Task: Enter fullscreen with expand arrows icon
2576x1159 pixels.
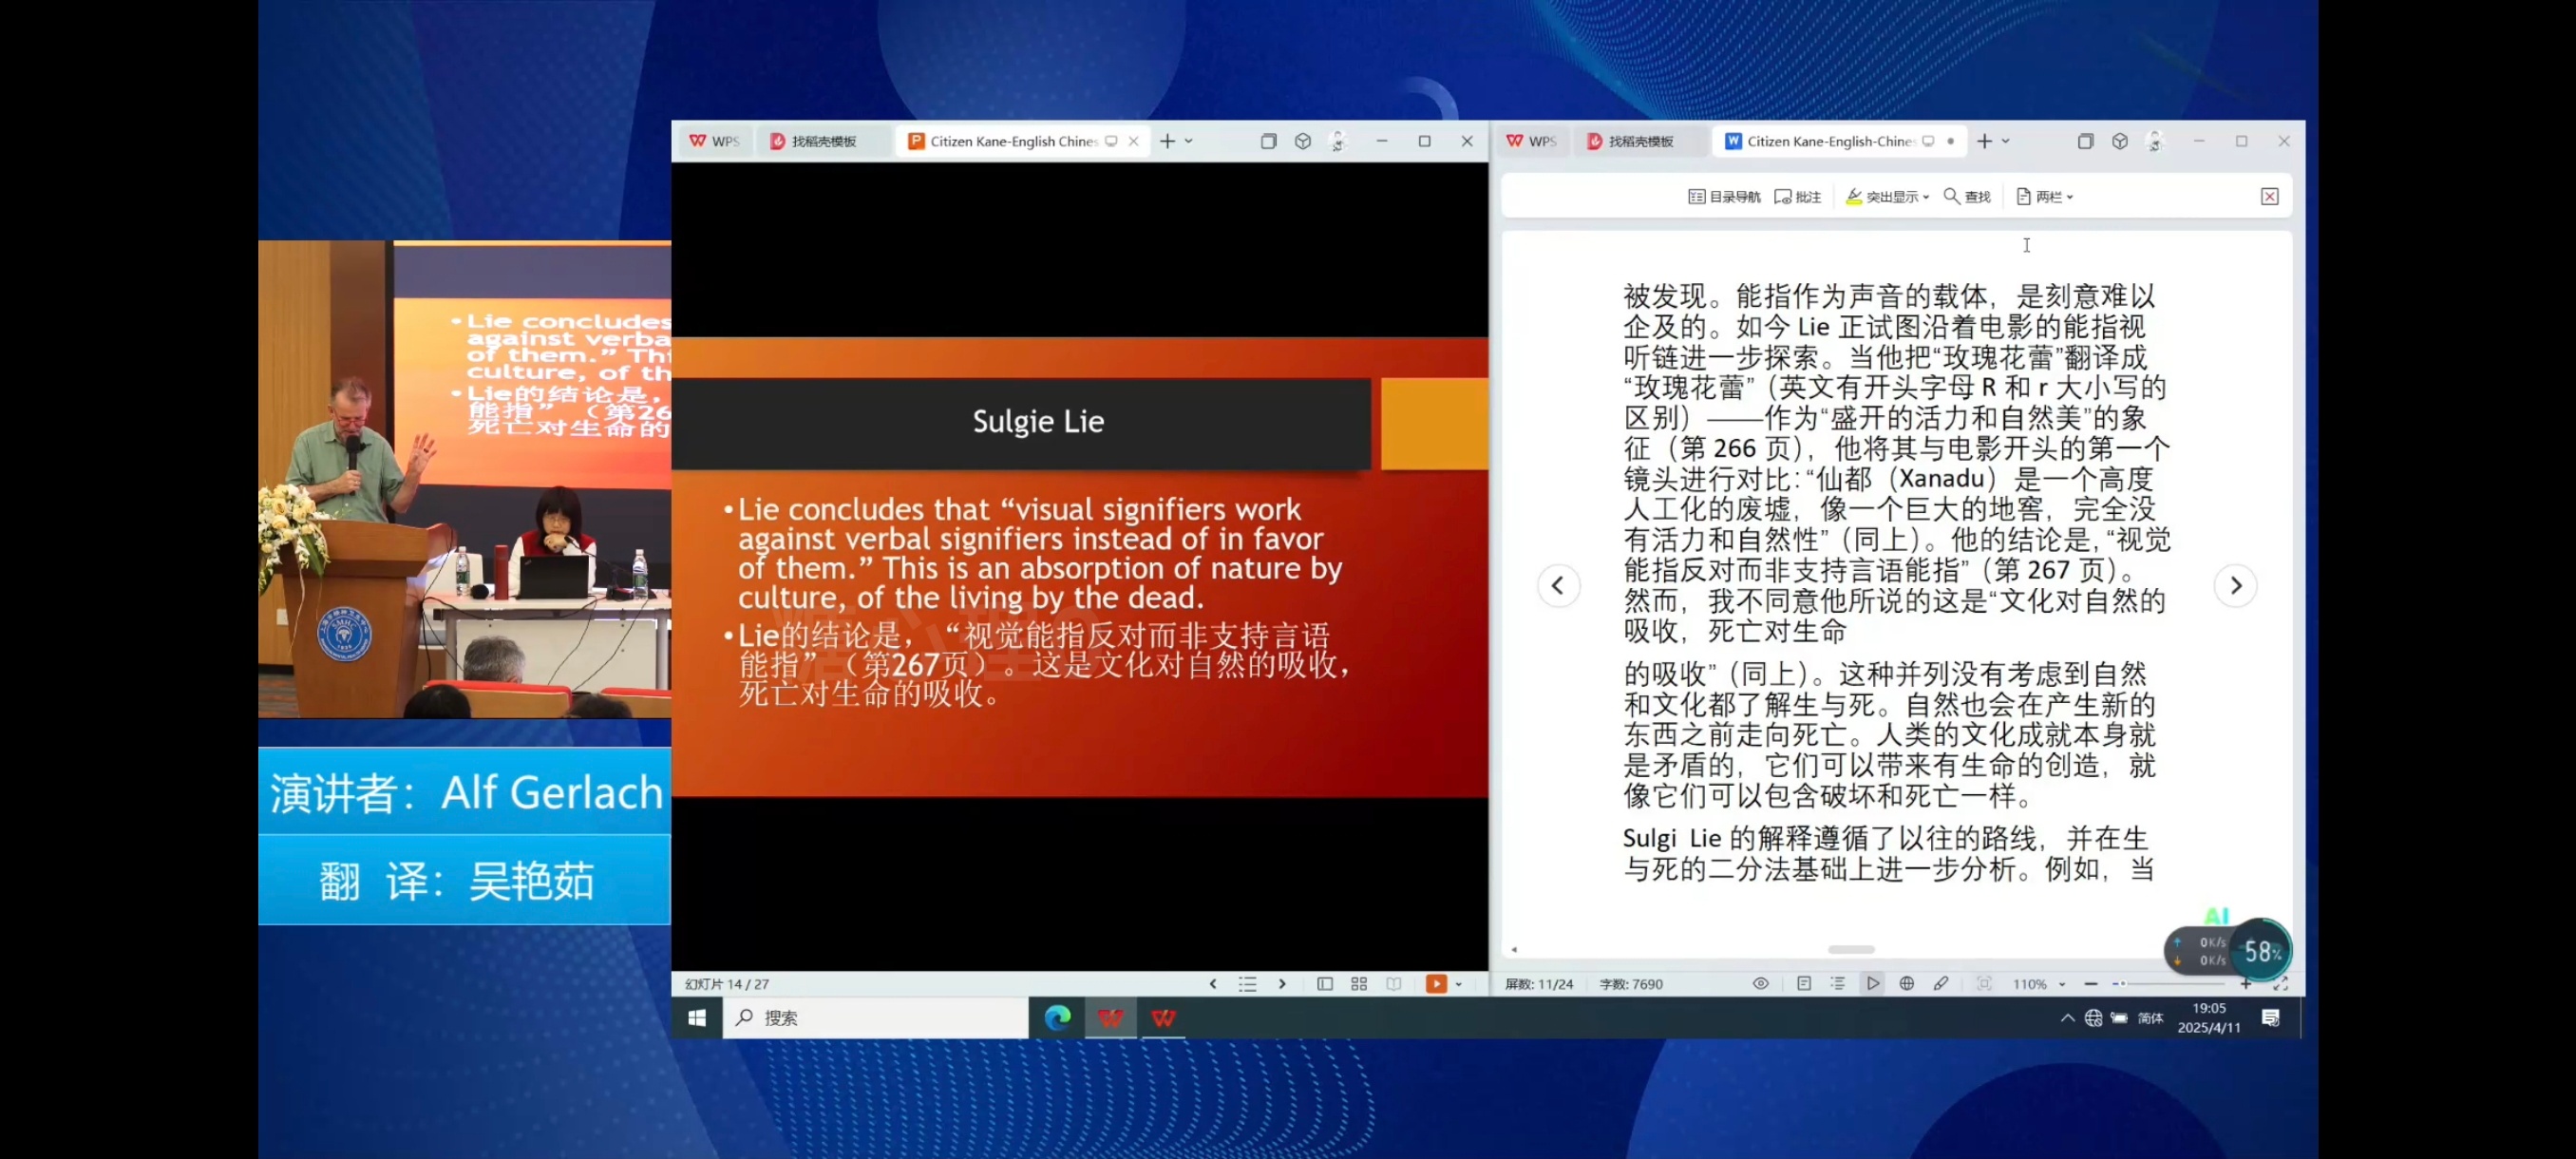Action: click(x=2281, y=985)
